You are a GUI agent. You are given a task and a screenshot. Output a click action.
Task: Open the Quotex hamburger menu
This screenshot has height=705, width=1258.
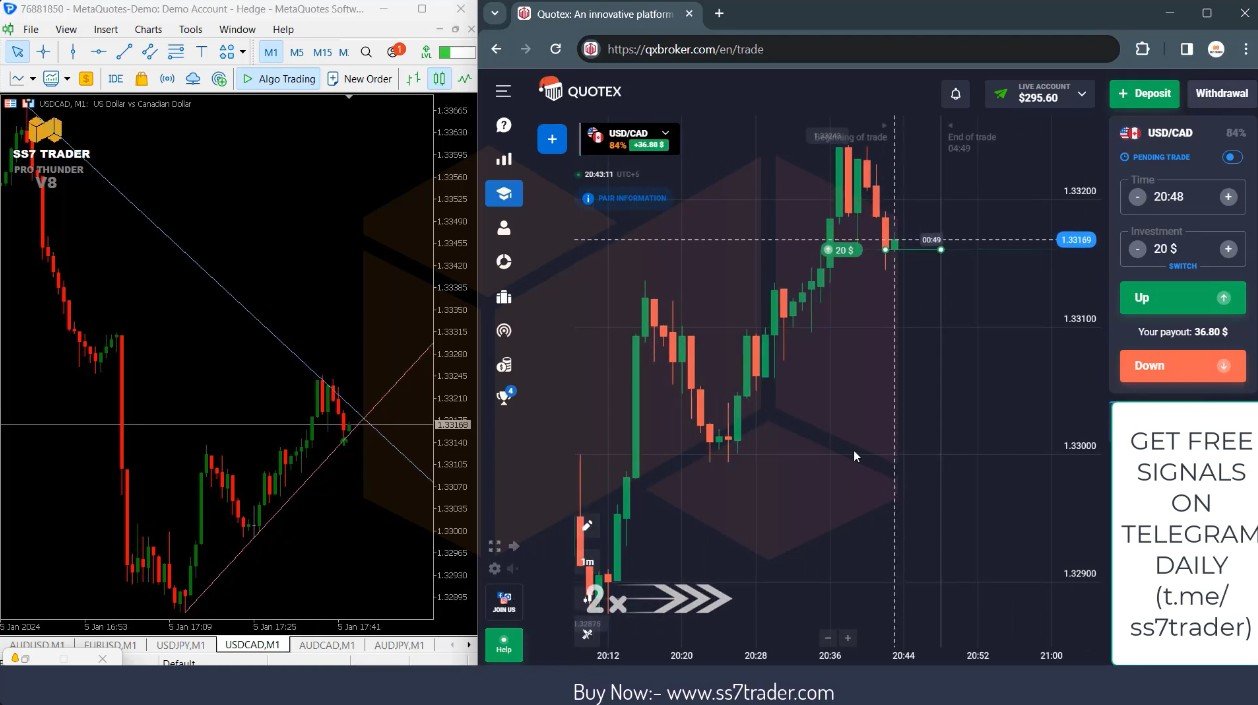[503, 91]
